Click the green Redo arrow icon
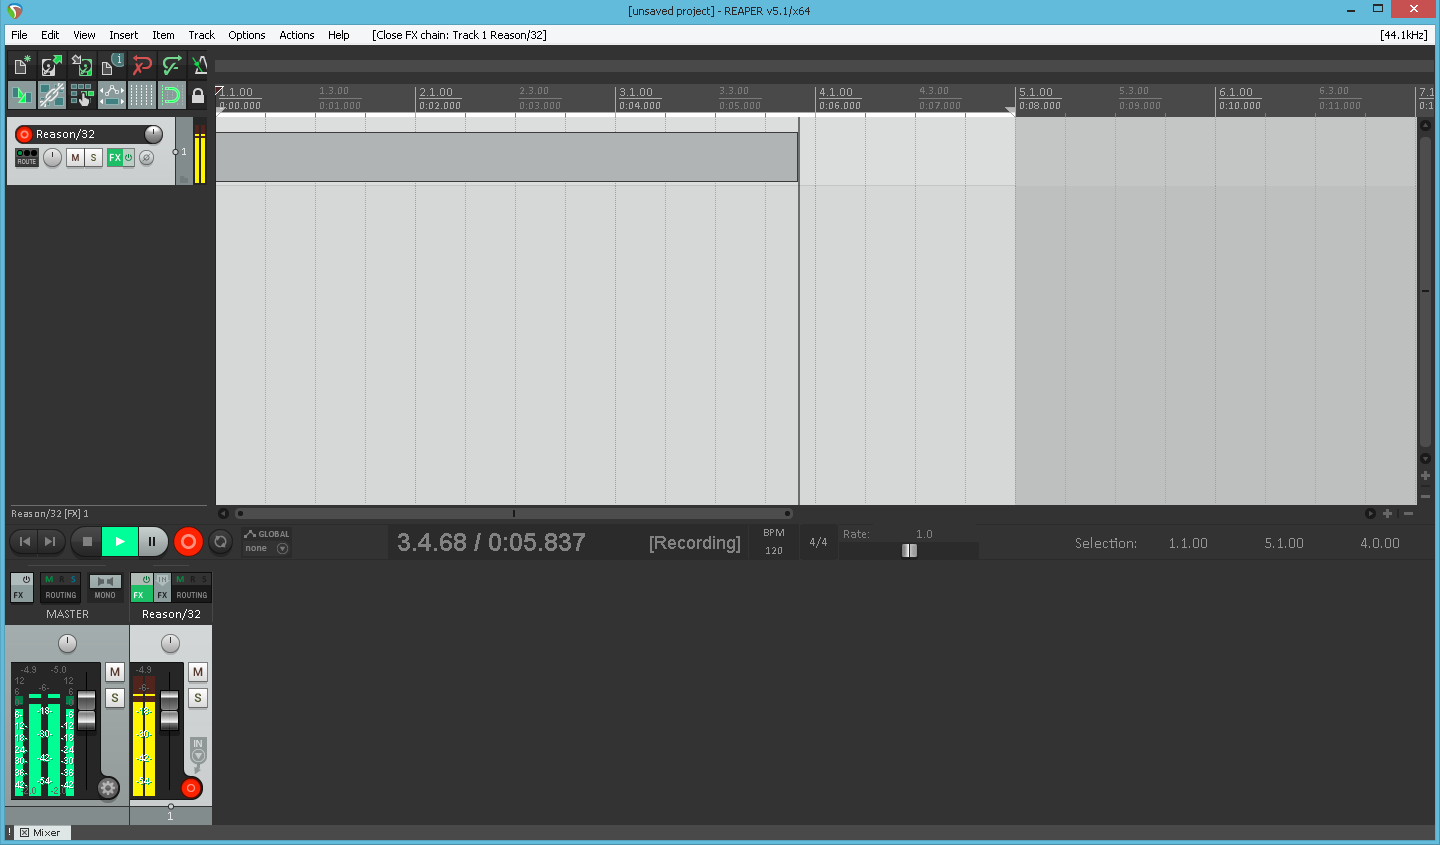The image size is (1440, 845). tap(171, 66)
